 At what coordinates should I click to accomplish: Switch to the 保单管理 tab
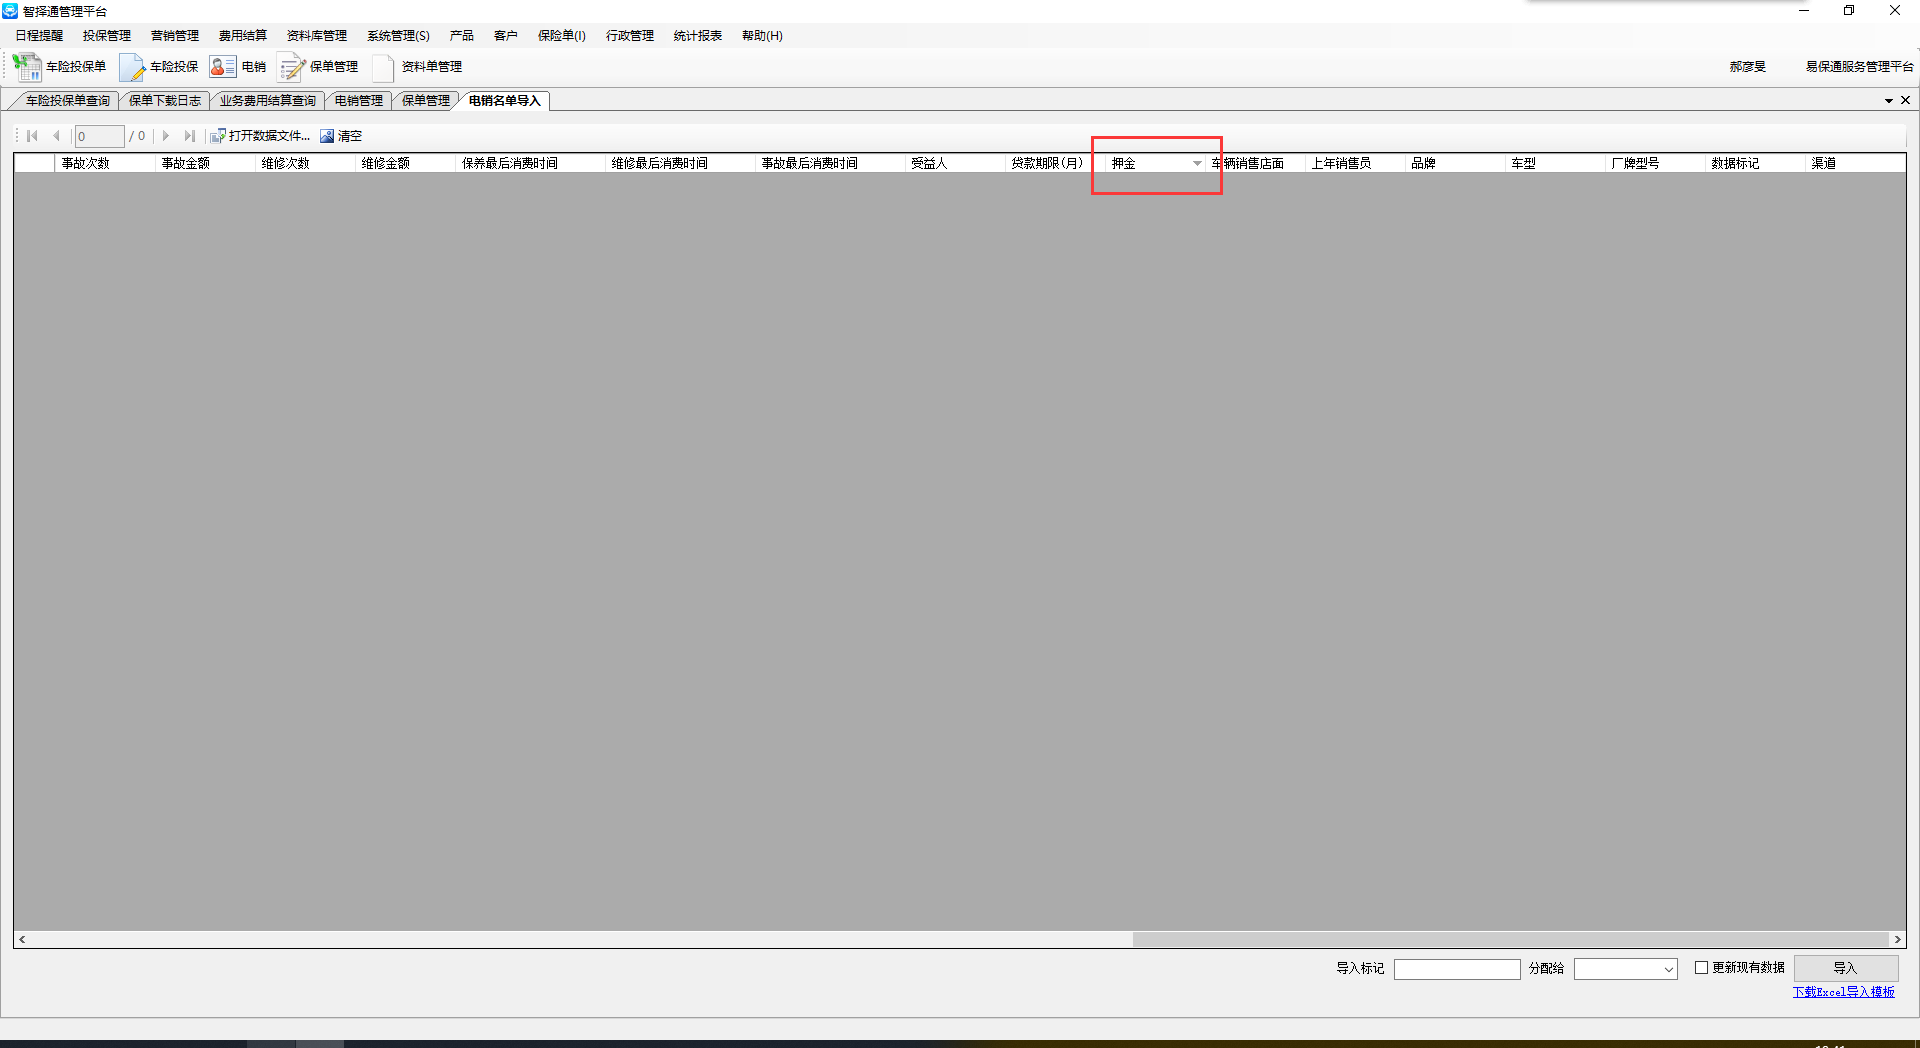(426, 101)
